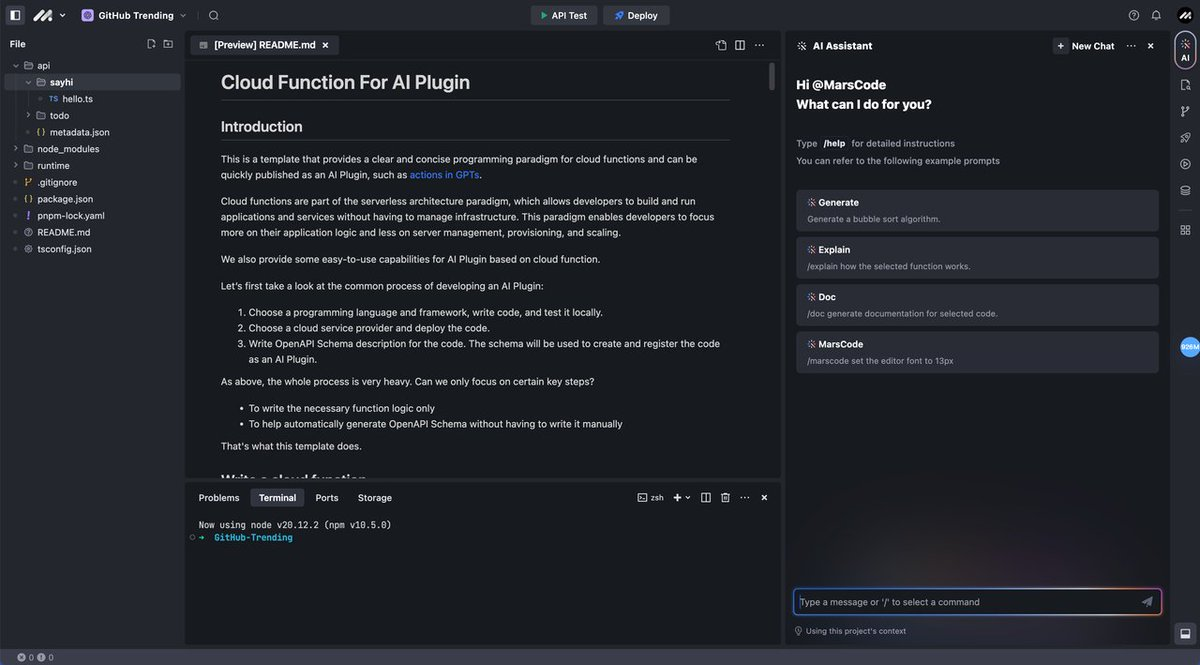This screenshot has width=1200, height=665.
Task: Switch to the Problems tab
Action: click(219, 498)
